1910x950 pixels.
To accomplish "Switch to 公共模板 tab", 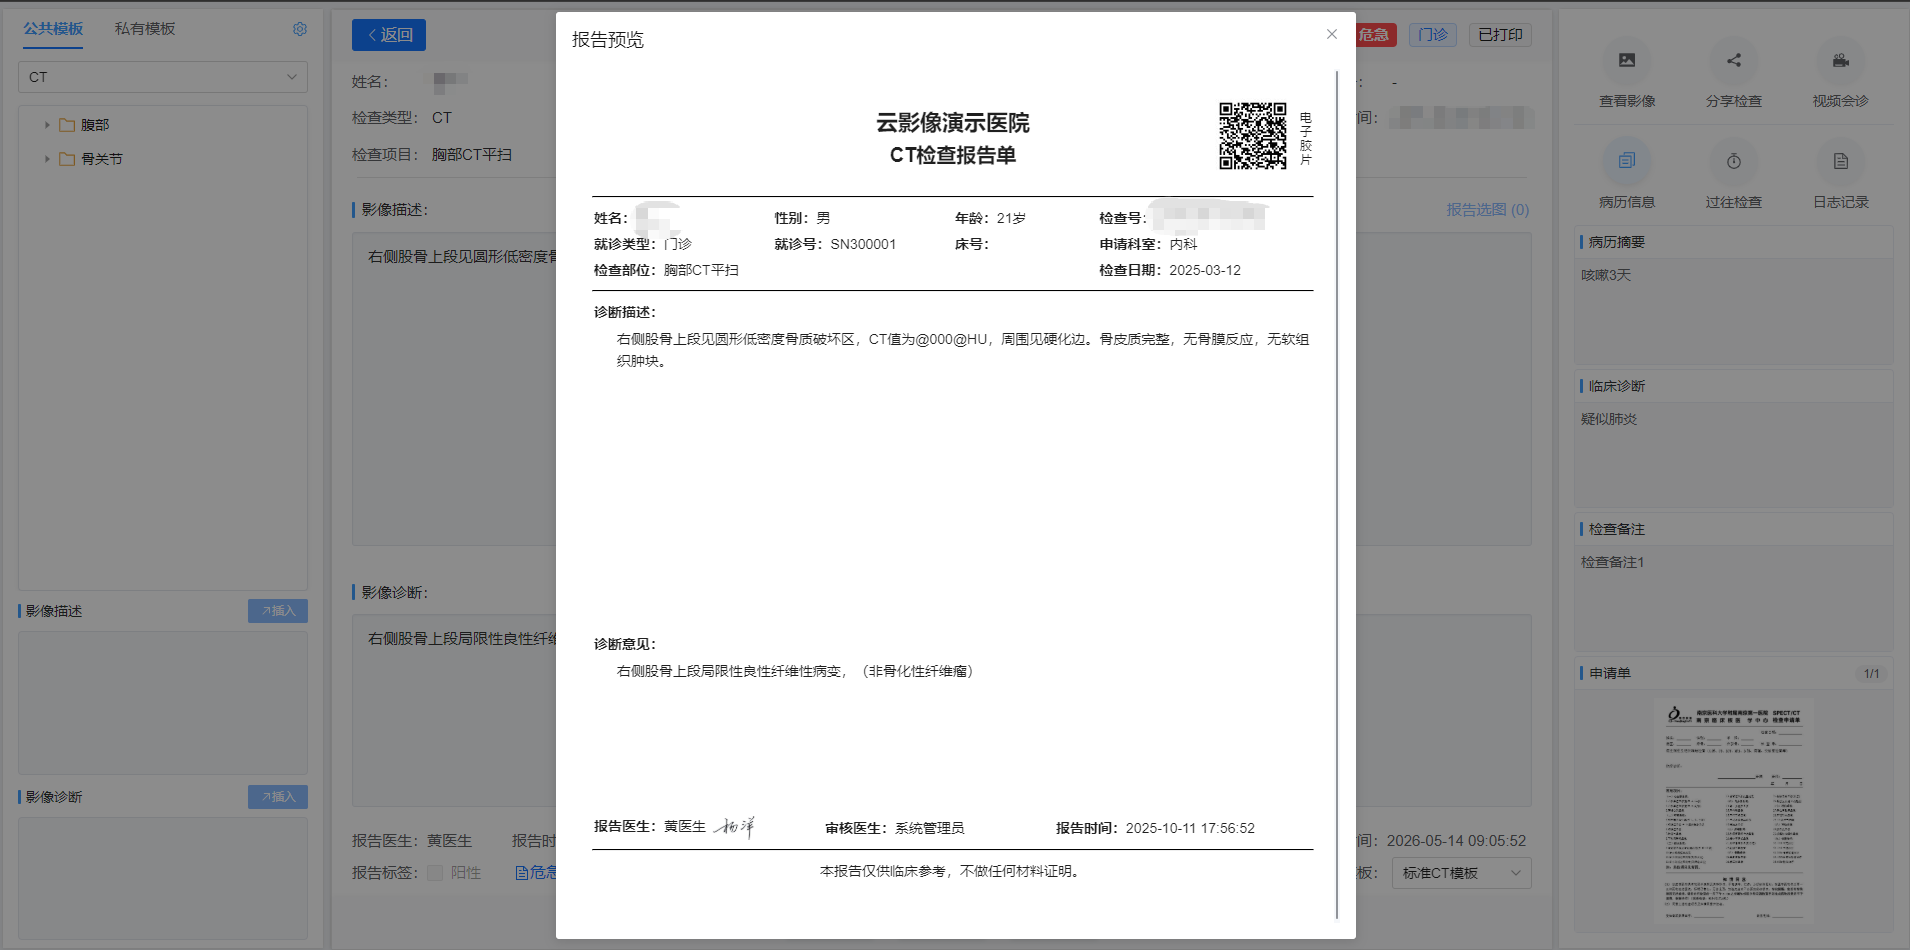I will point(53,29).
